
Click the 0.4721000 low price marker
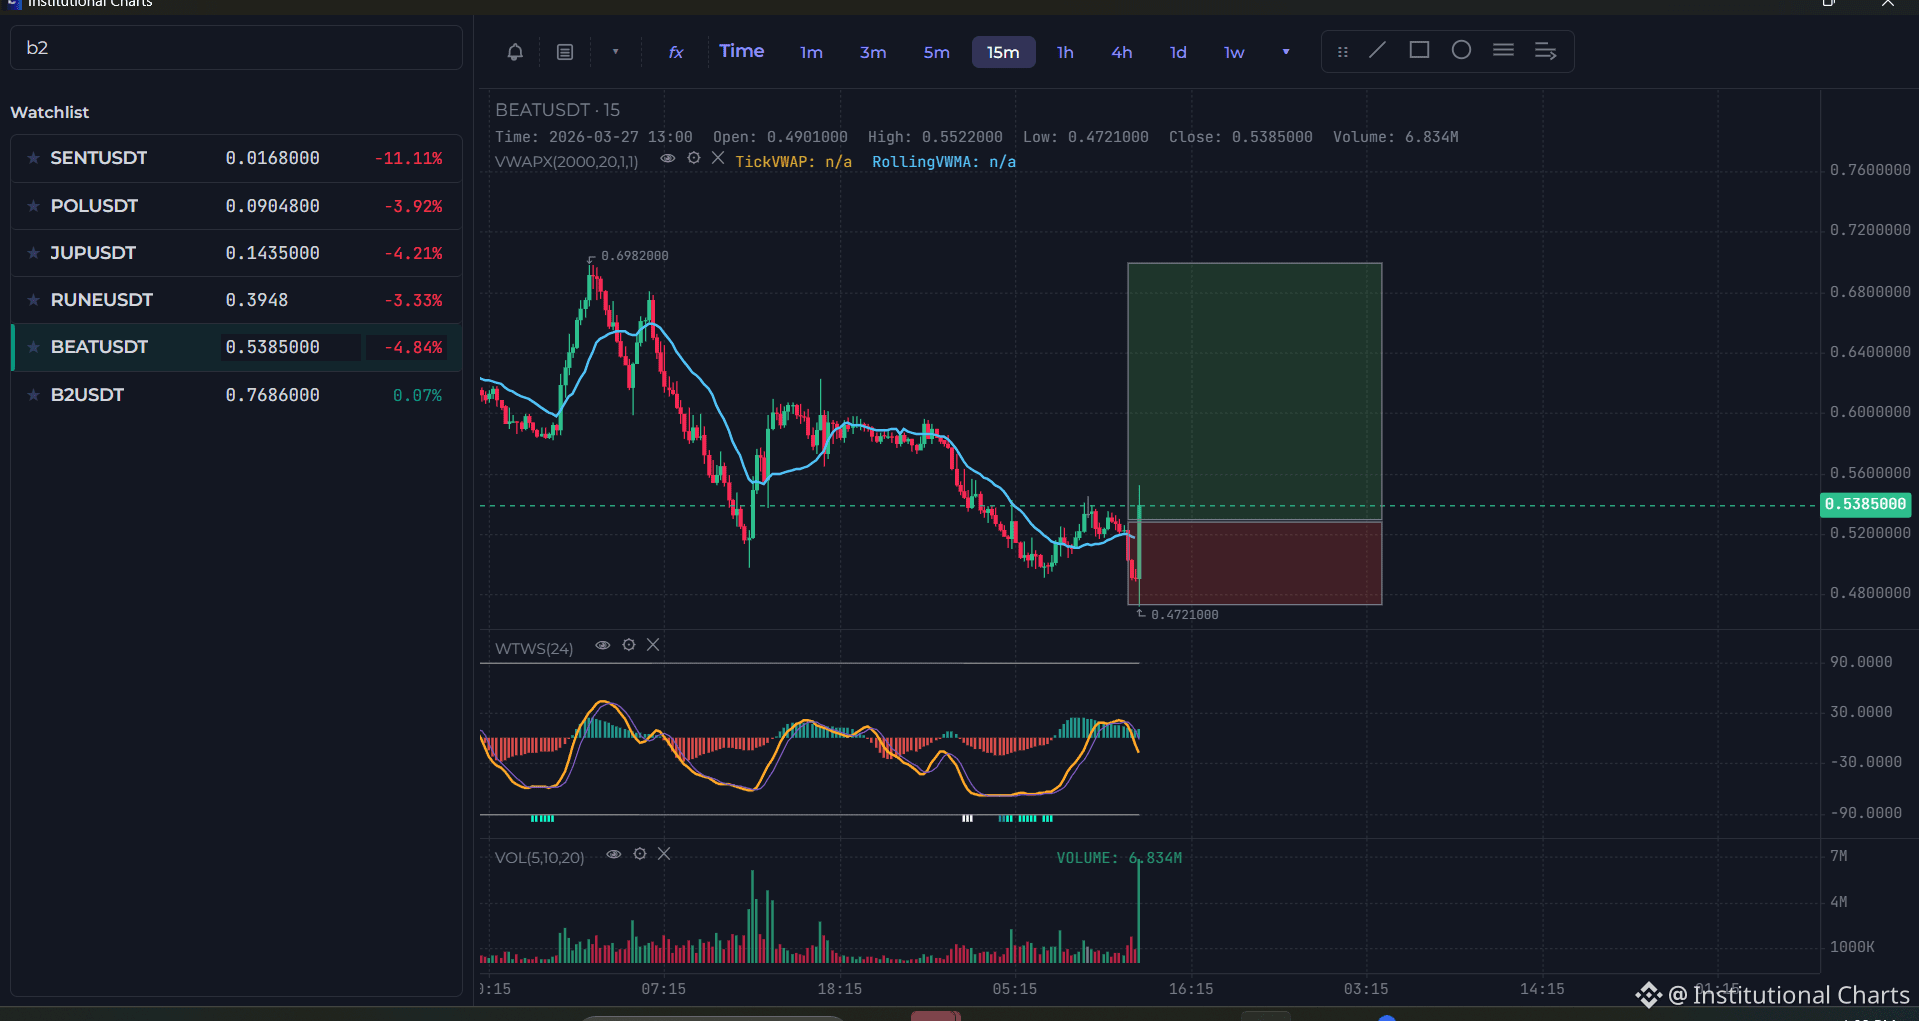tap(1184, 615)
